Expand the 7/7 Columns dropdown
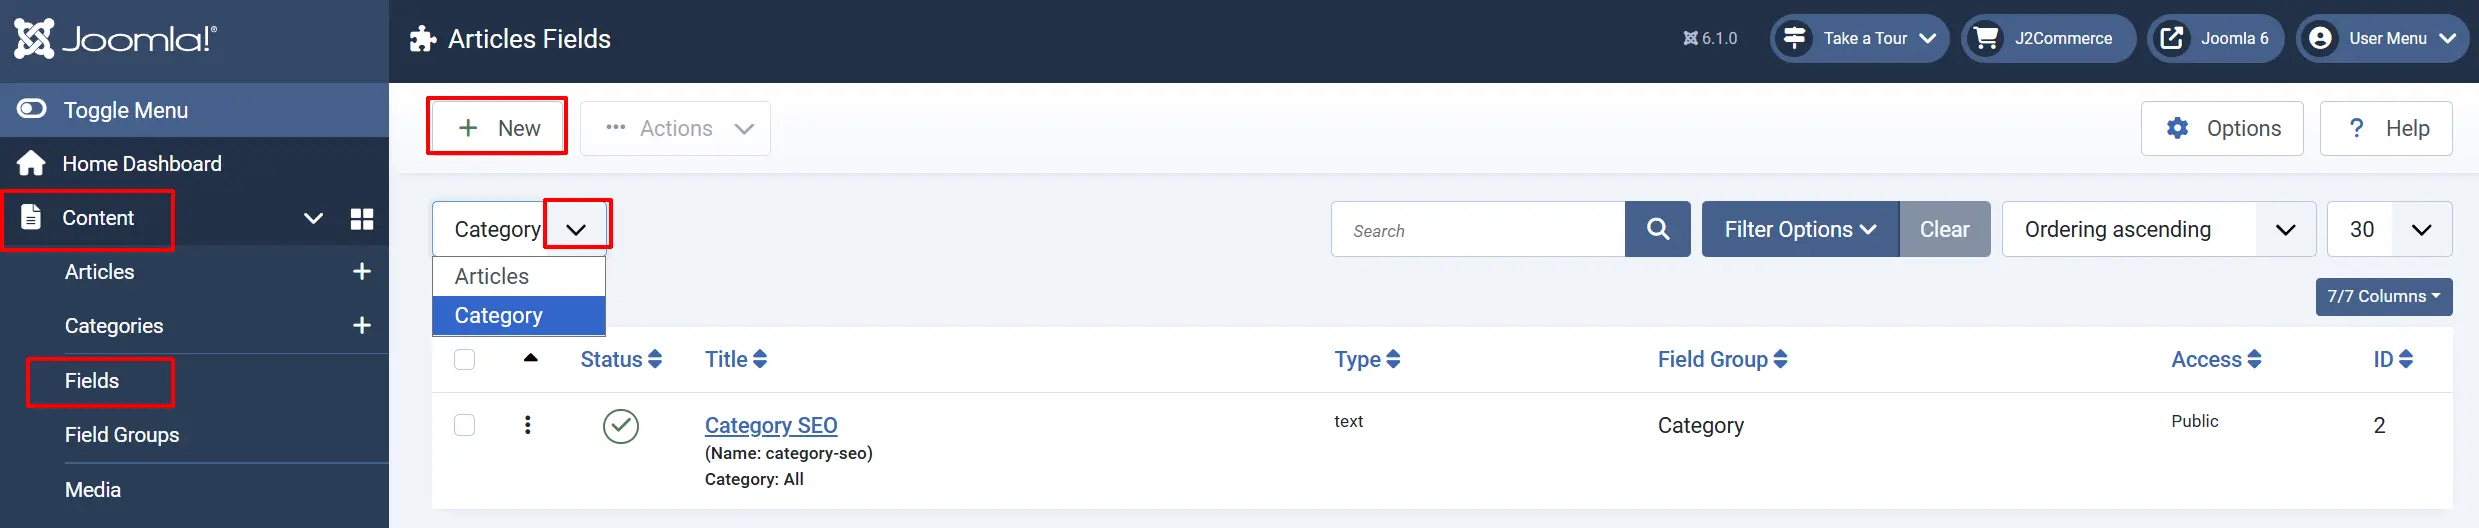The image size is (2479, 528). (2384, 297)
